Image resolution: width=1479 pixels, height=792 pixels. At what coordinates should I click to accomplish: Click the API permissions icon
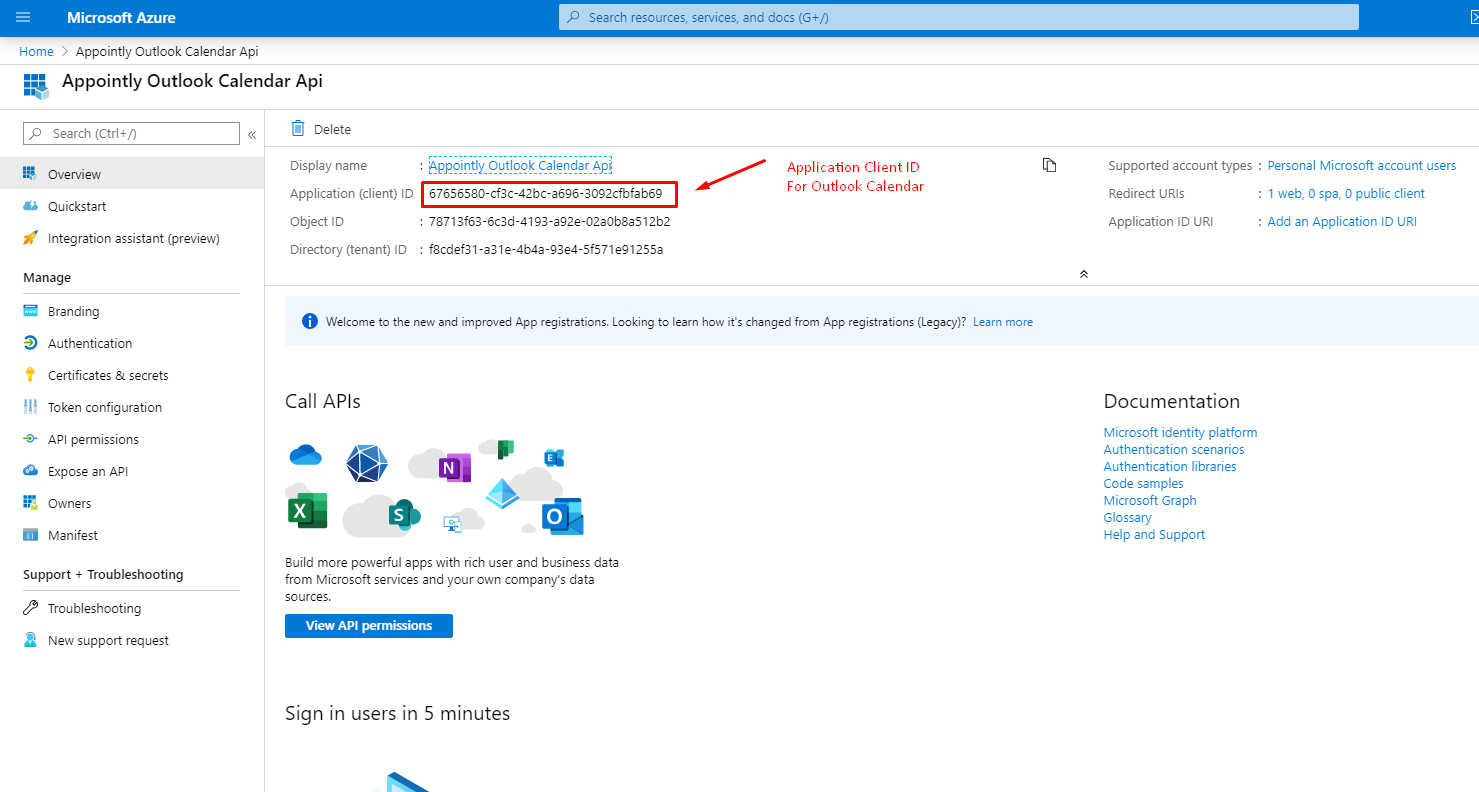click(30, 439)
